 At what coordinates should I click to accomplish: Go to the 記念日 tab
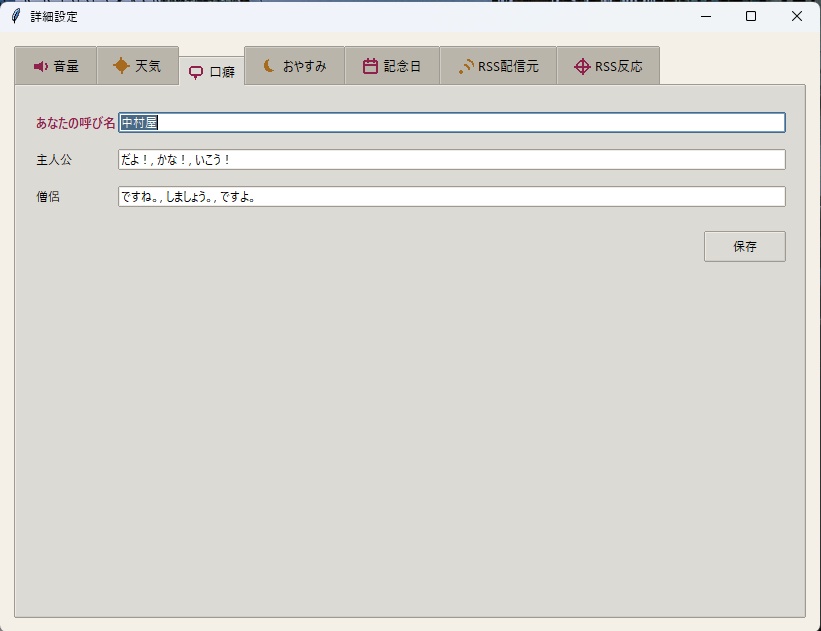392,65
